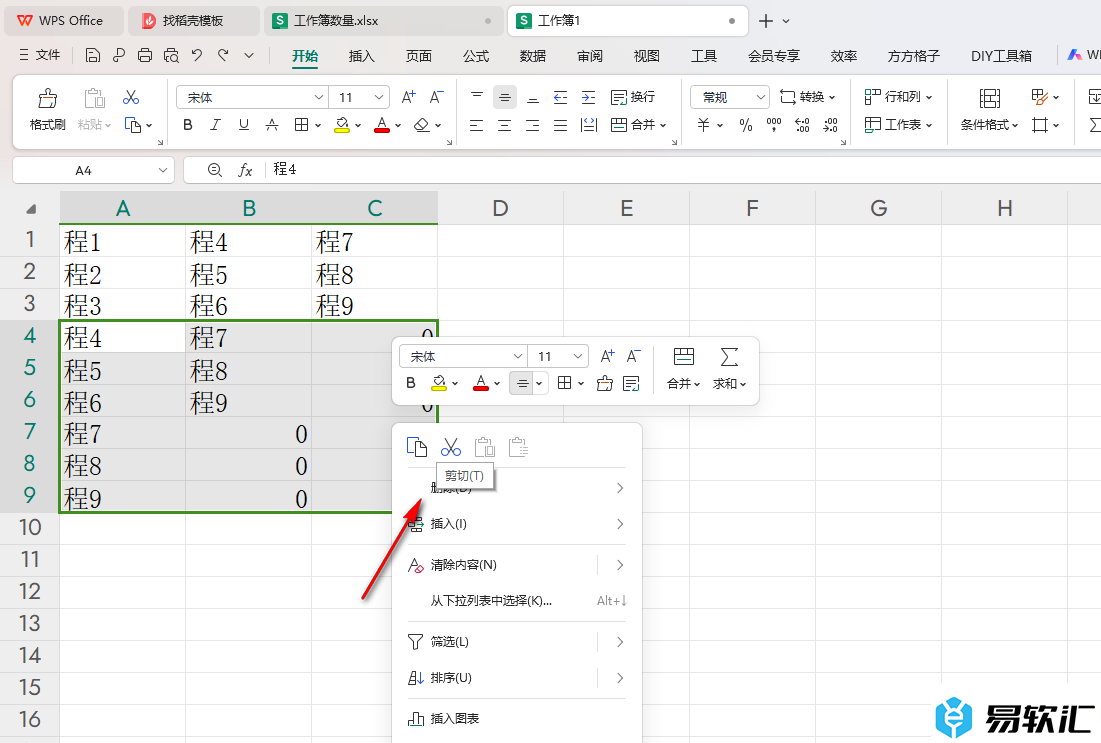Viewport: 1101px width, 743px height.
Task: Click the decrease indent icon
Action: point(560,98)
